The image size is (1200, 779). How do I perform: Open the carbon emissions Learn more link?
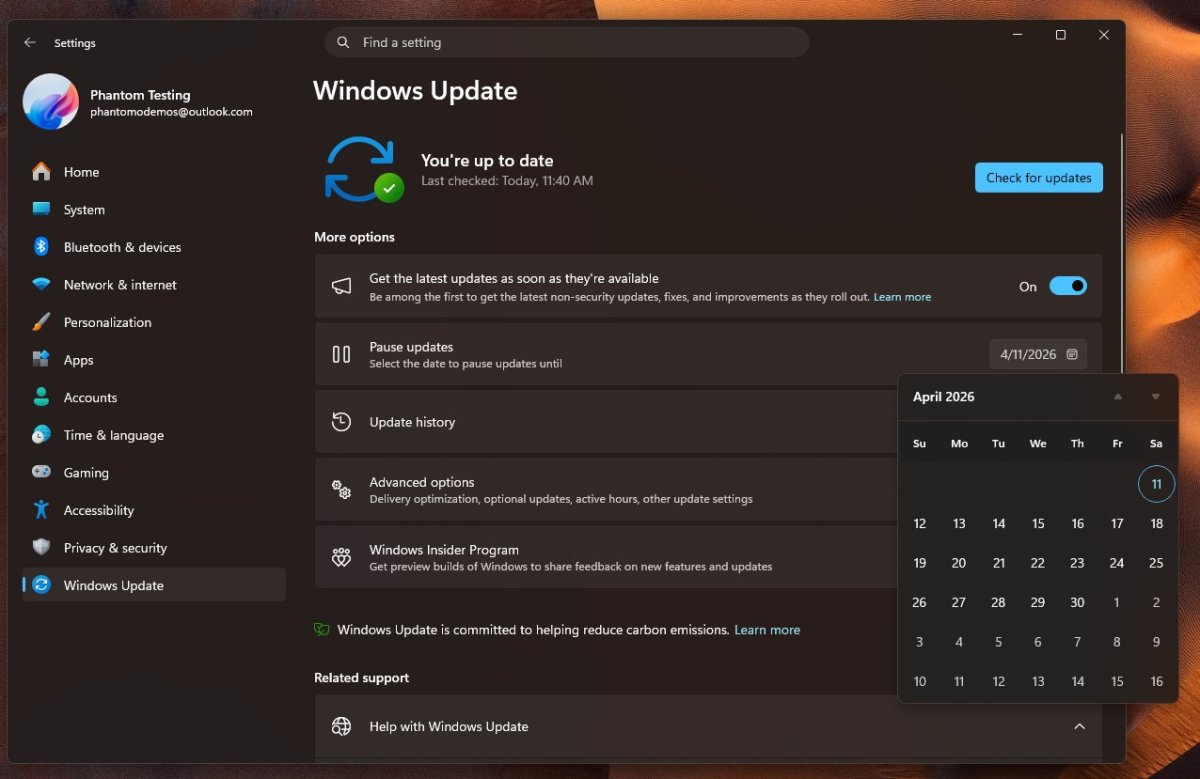767,630
